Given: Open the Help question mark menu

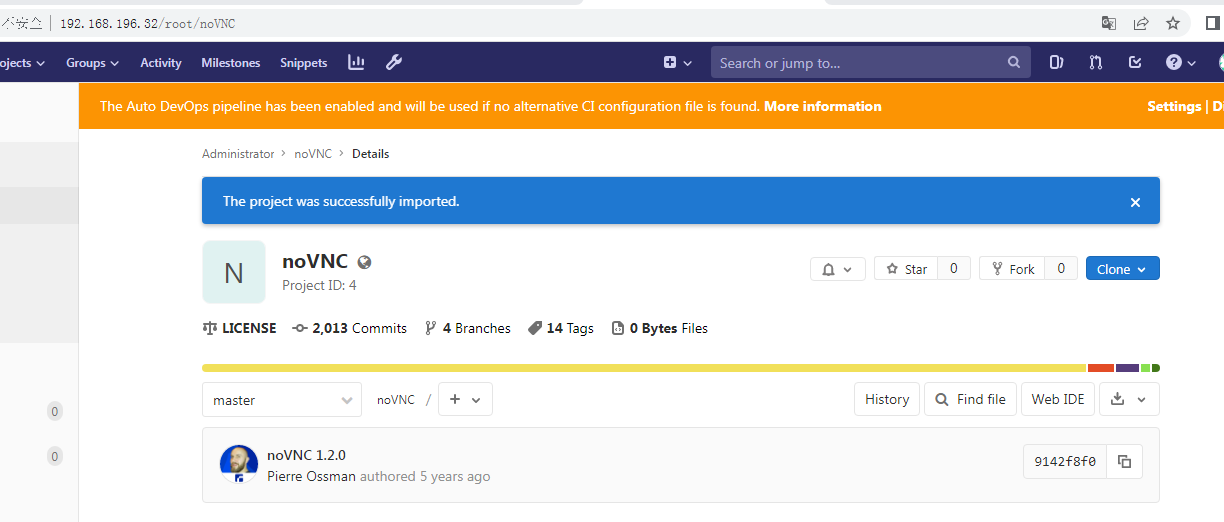Looking at the screenshot, I should point(1181,62).
